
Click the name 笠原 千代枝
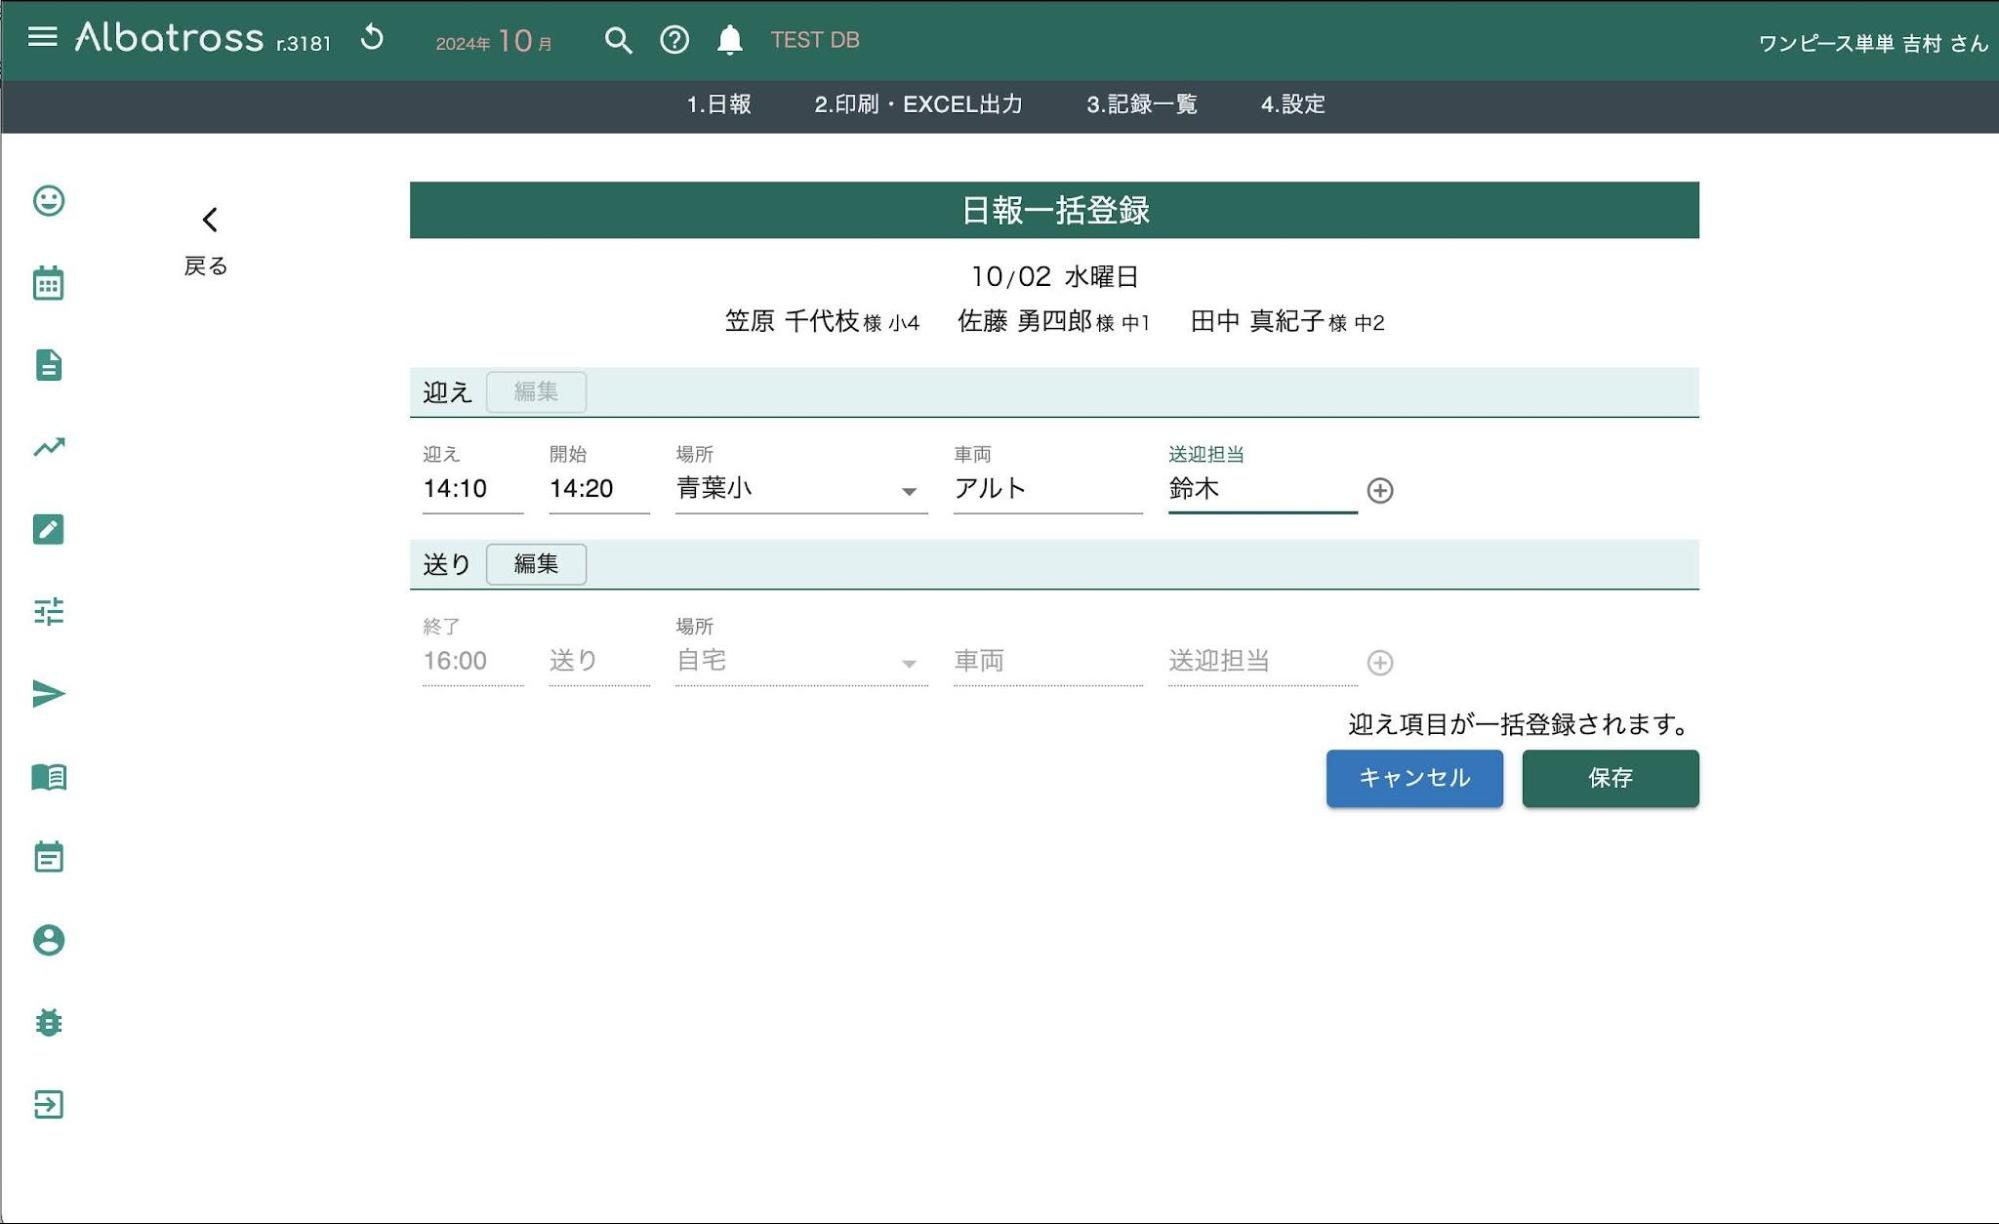pyautogui.click(x=792, y=321)
